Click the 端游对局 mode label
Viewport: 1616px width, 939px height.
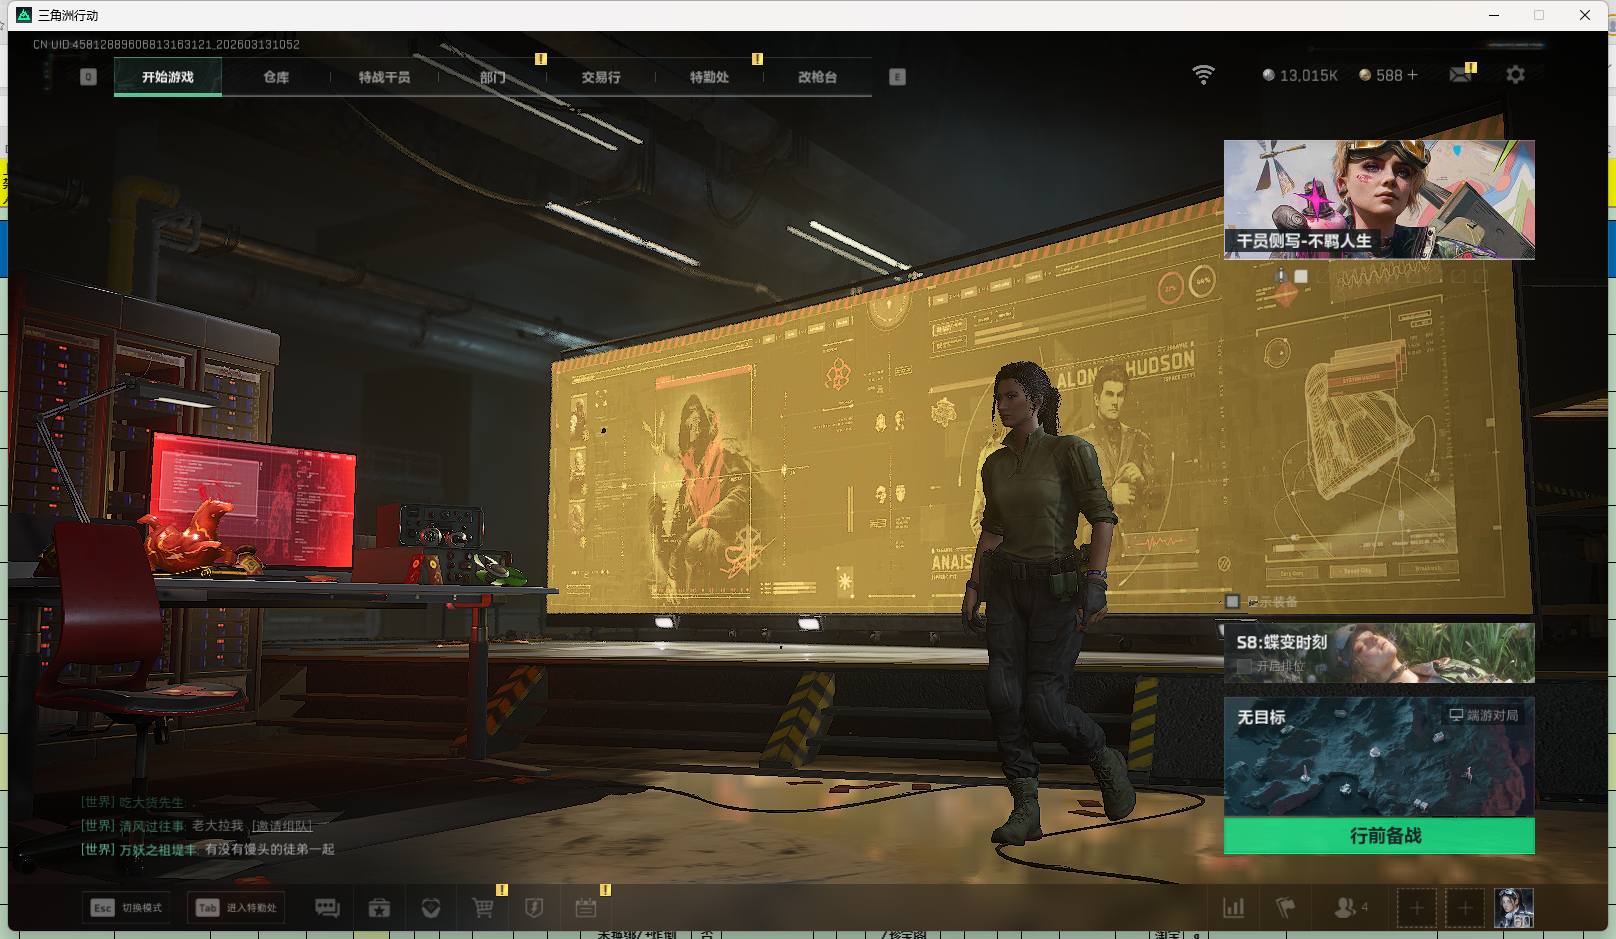click(x=1484, y=715)
